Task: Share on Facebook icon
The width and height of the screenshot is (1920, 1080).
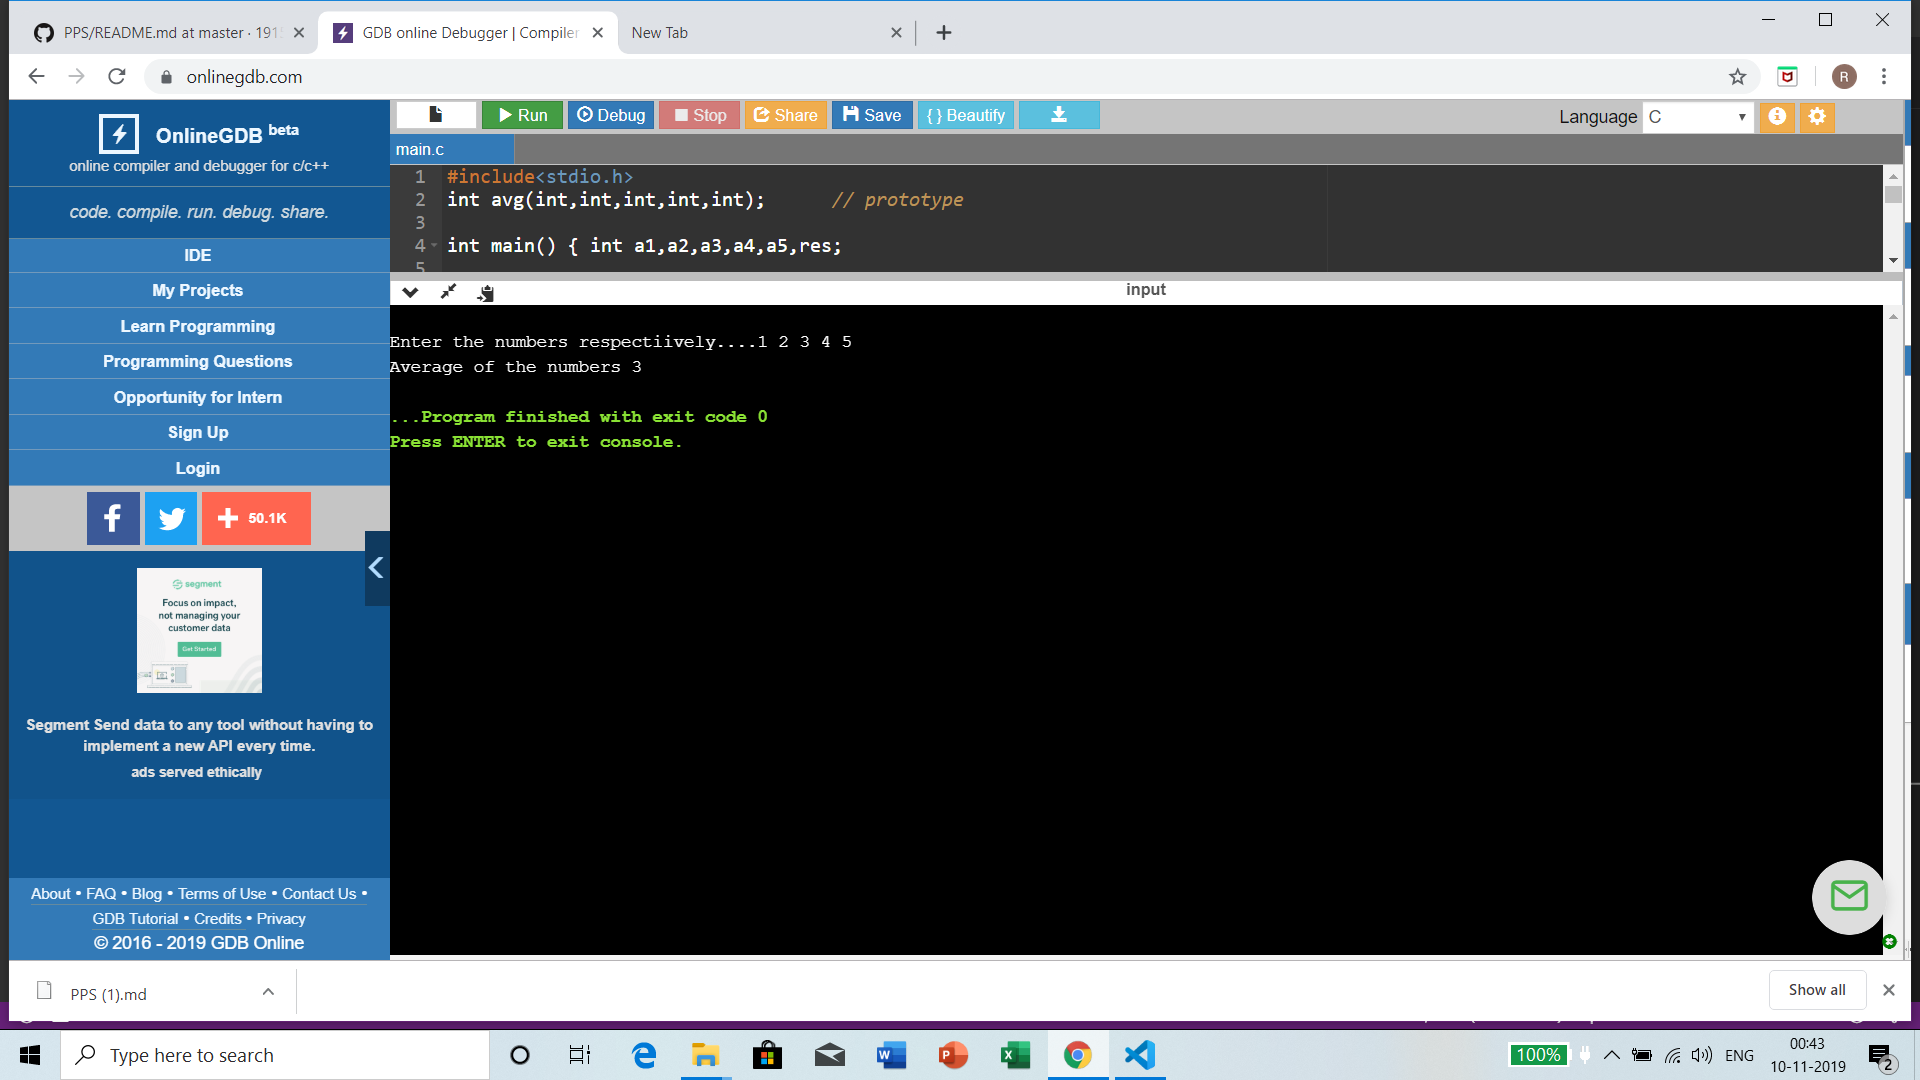Action: coord(113,518)
